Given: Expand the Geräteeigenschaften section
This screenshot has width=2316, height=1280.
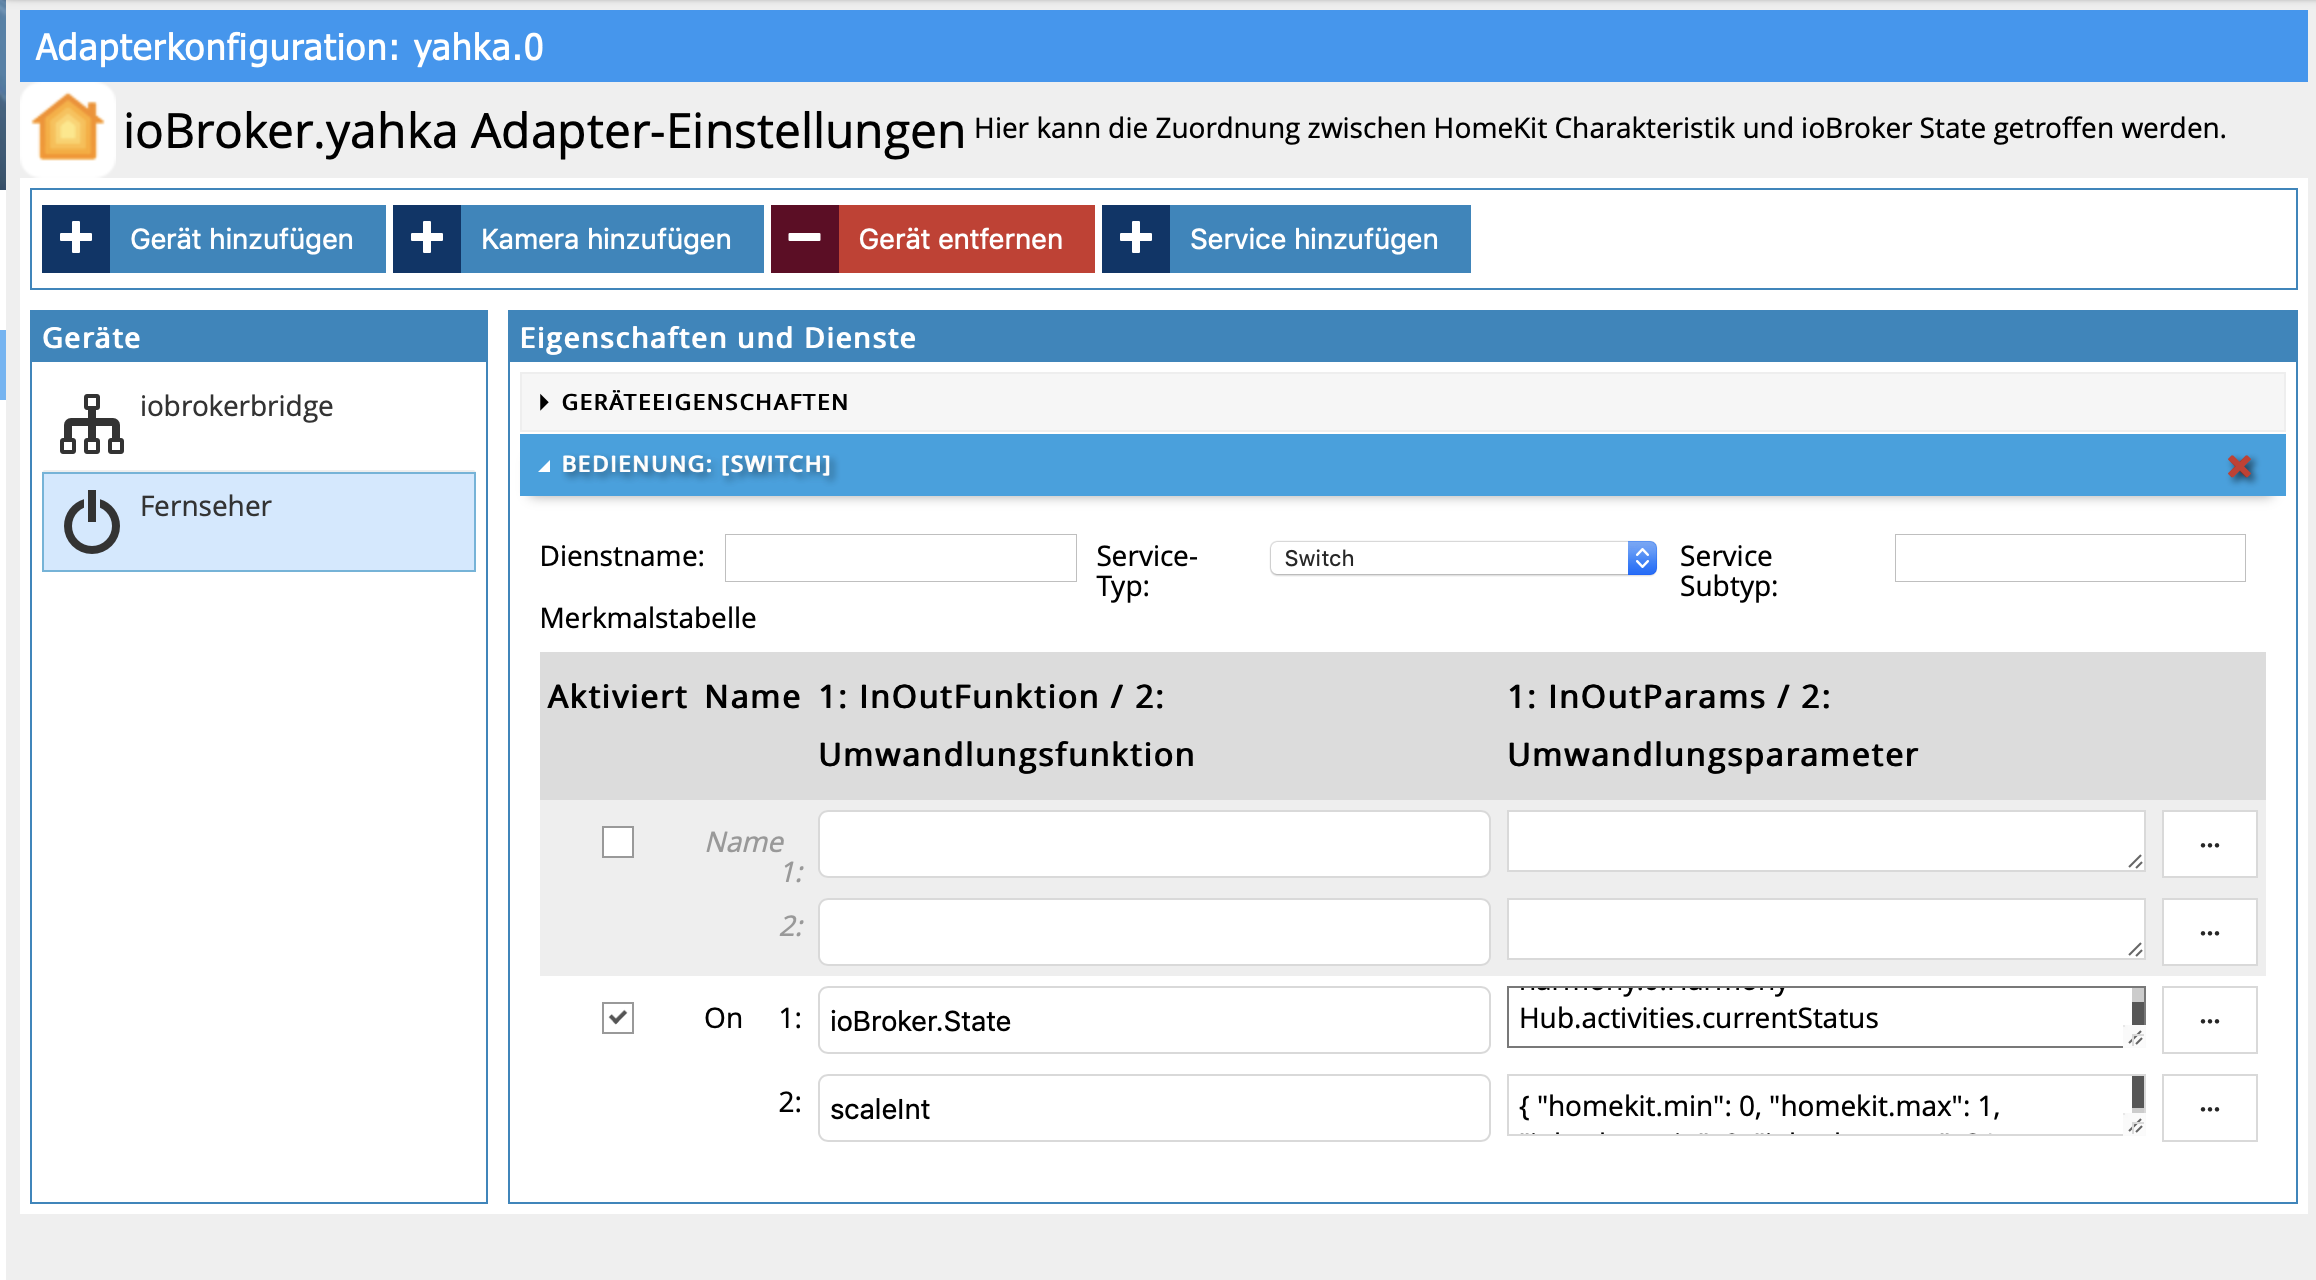Looking at the screenshot, I should click(x=1402, y=402).
